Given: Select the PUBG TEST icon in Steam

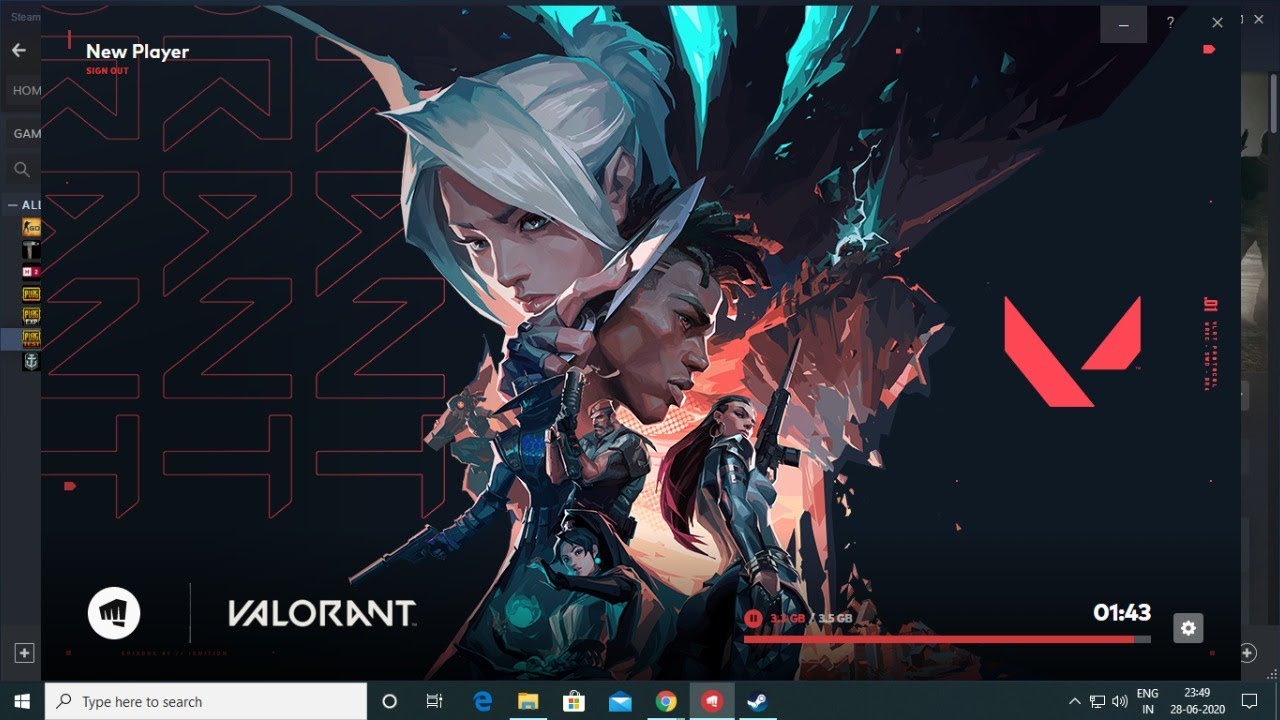Looking at the screenshot, I should click(x=31, y=339).
